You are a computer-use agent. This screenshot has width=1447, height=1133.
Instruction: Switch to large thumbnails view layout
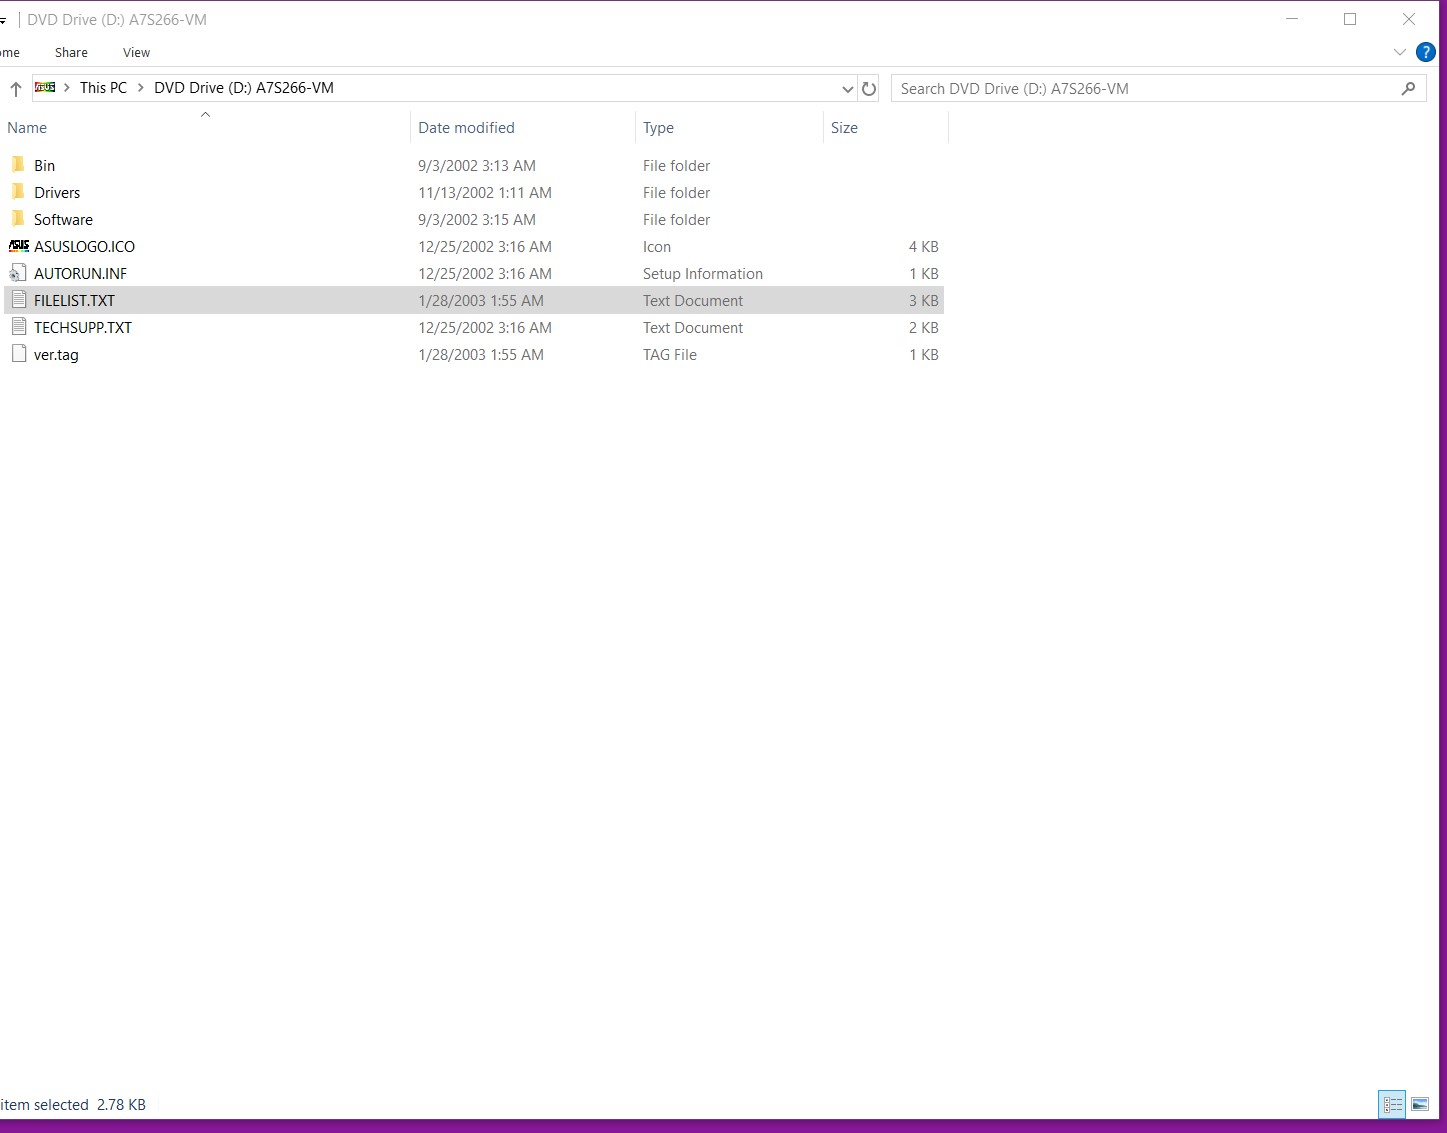pos(1420,1104)
